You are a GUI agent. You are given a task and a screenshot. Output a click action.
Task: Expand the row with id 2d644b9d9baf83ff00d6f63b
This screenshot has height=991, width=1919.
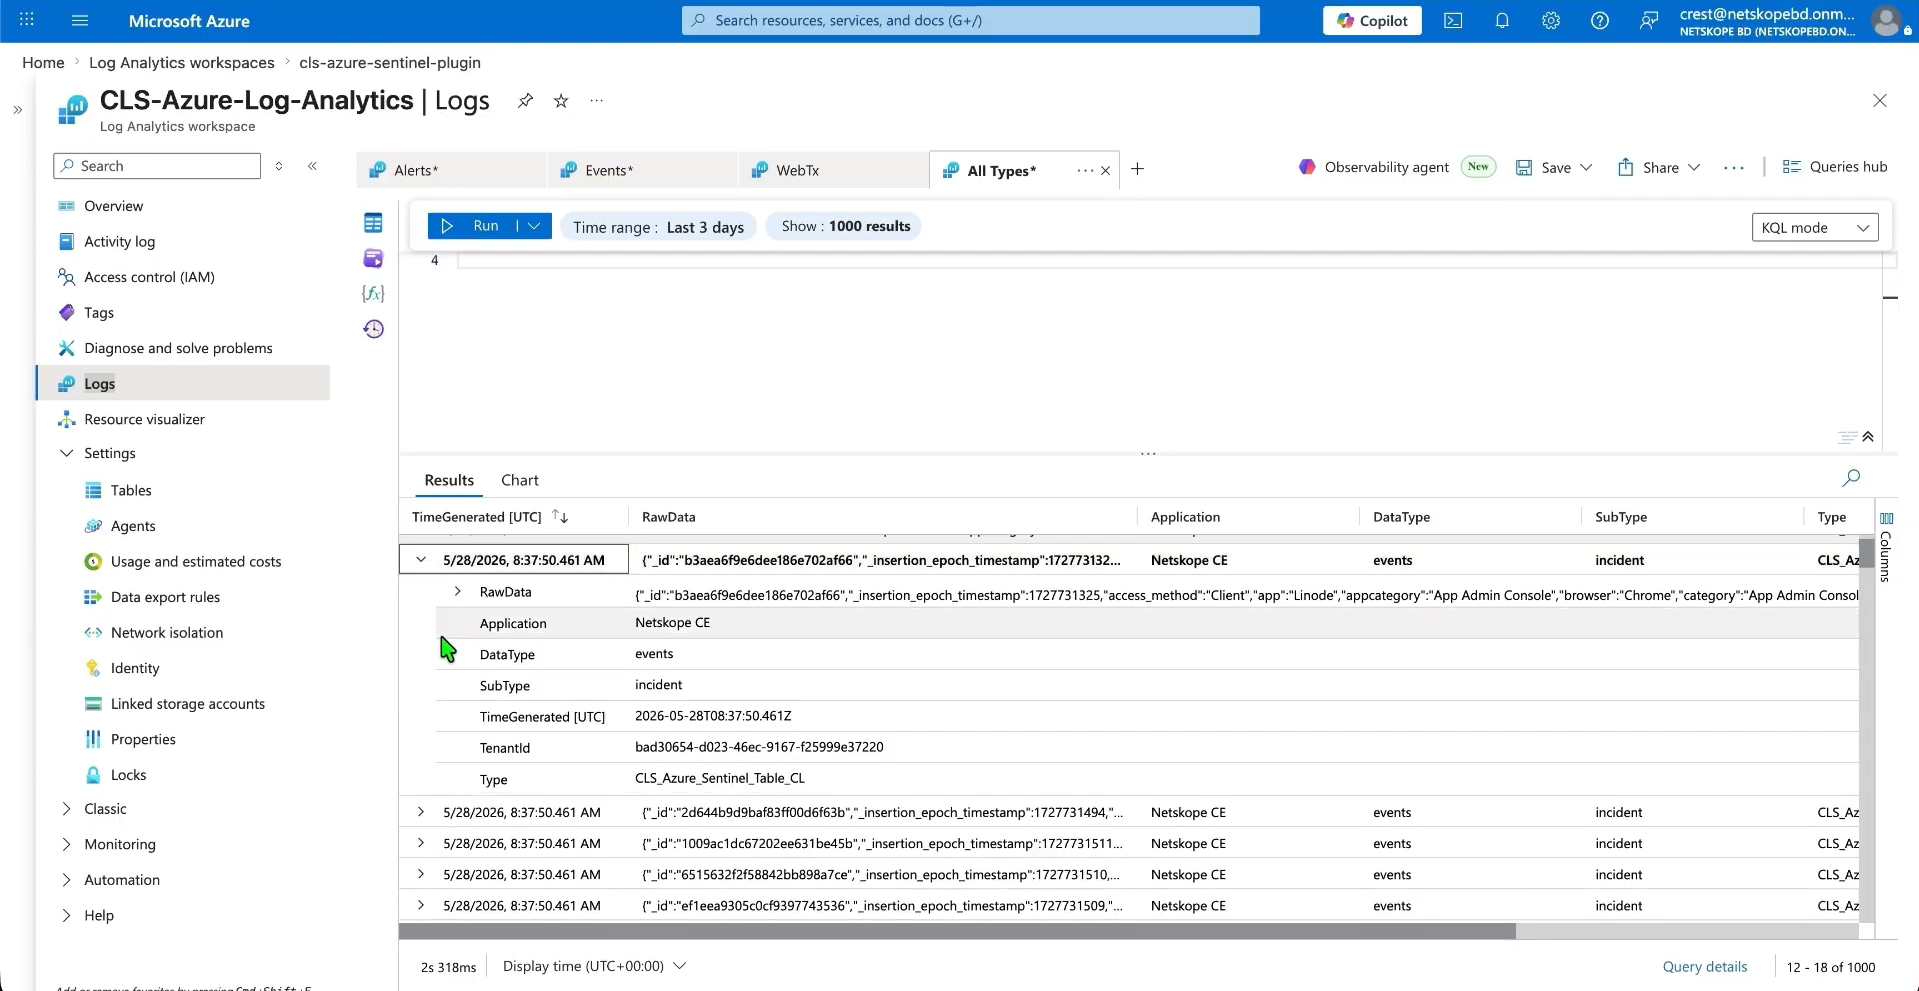[x=421, y=812]
